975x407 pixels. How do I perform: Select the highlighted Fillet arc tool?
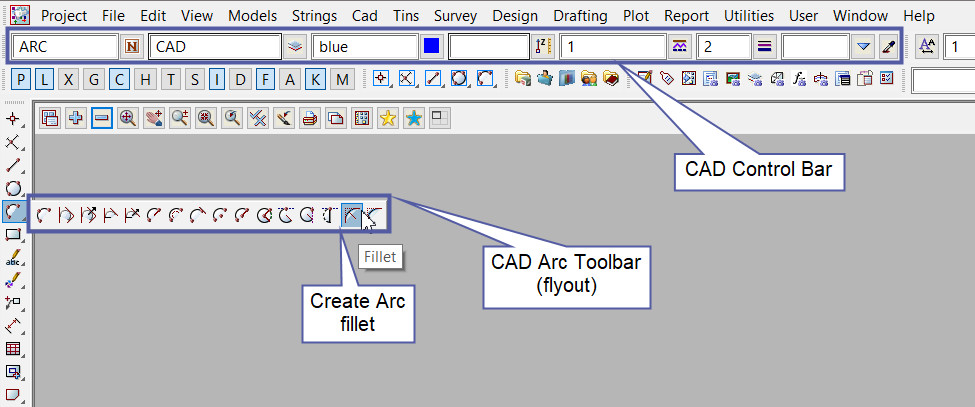click(x=352, y=215)
